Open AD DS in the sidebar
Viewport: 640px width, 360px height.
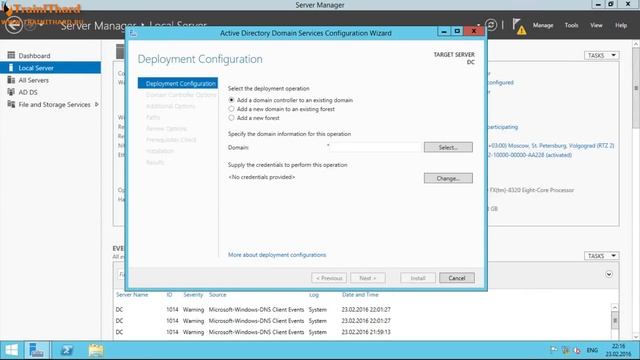click(x=28, y=92)
